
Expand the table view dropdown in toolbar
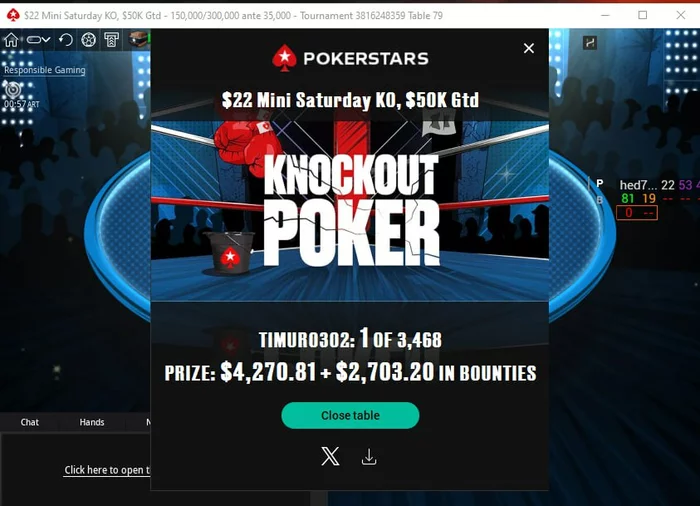(38, 40)
